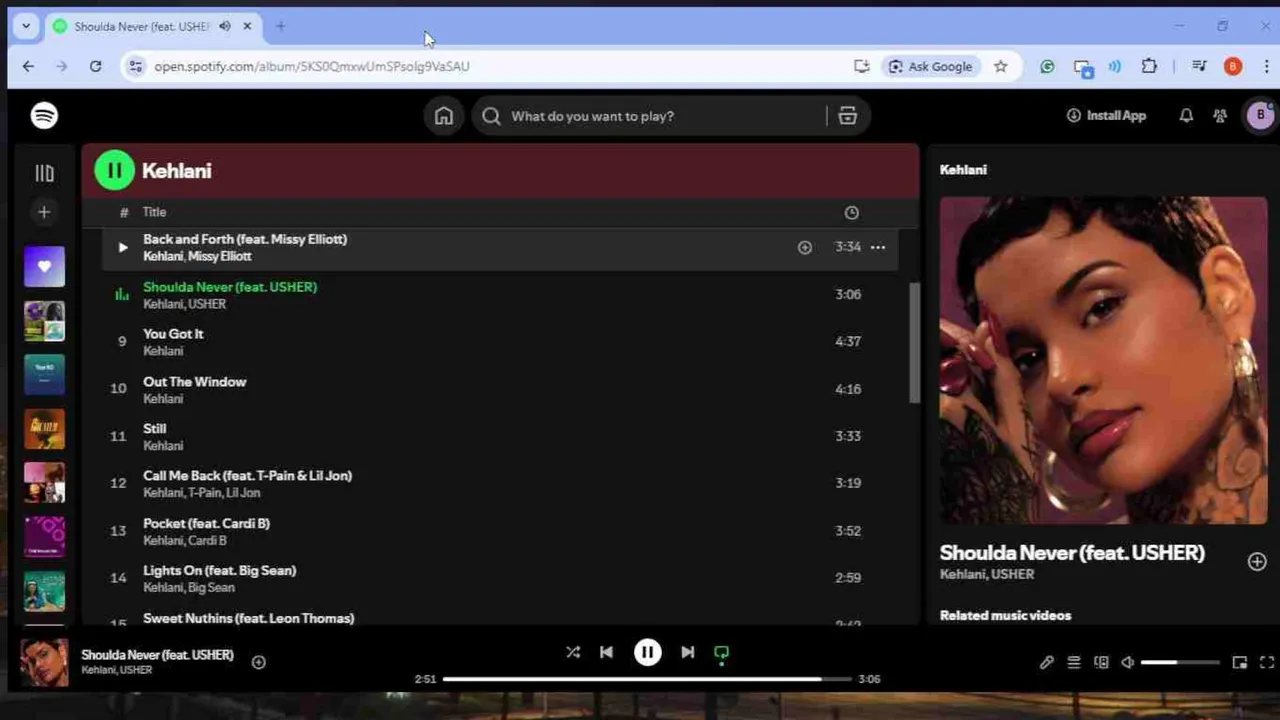Reload the page

coord(96,66)
